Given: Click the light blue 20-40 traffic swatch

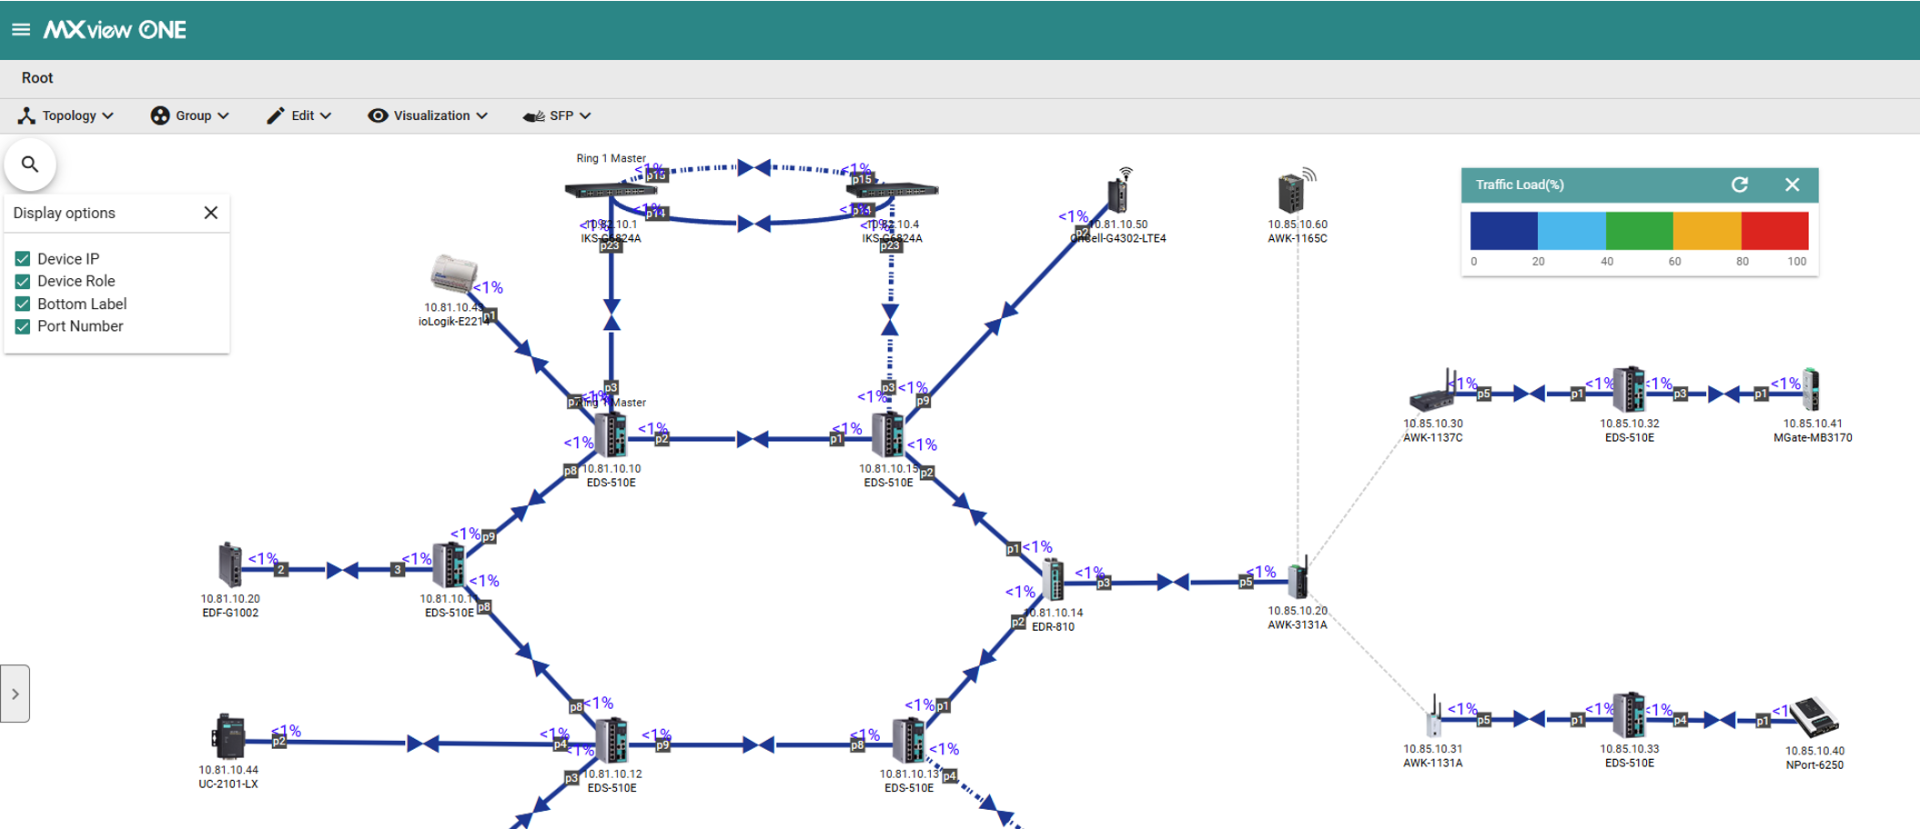Looking at the screenshot, I should (1572, 231).
